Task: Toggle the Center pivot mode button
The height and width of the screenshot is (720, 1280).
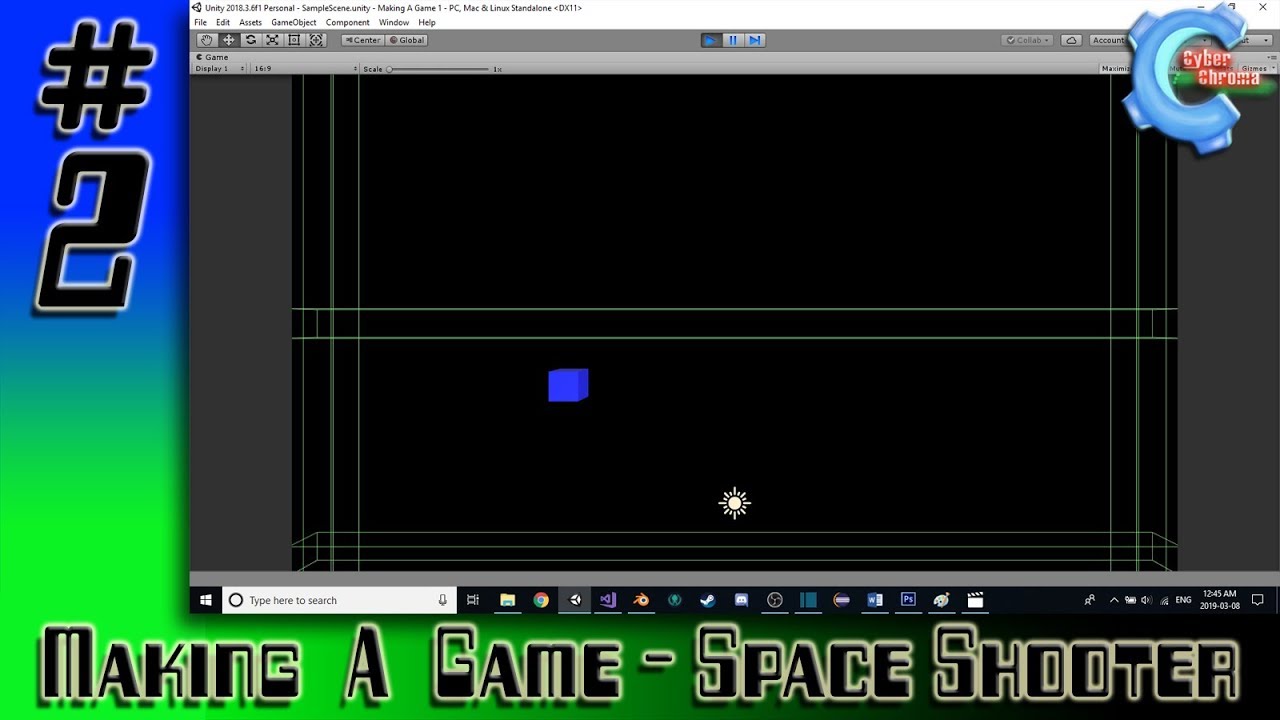Action: pos(363,40)
